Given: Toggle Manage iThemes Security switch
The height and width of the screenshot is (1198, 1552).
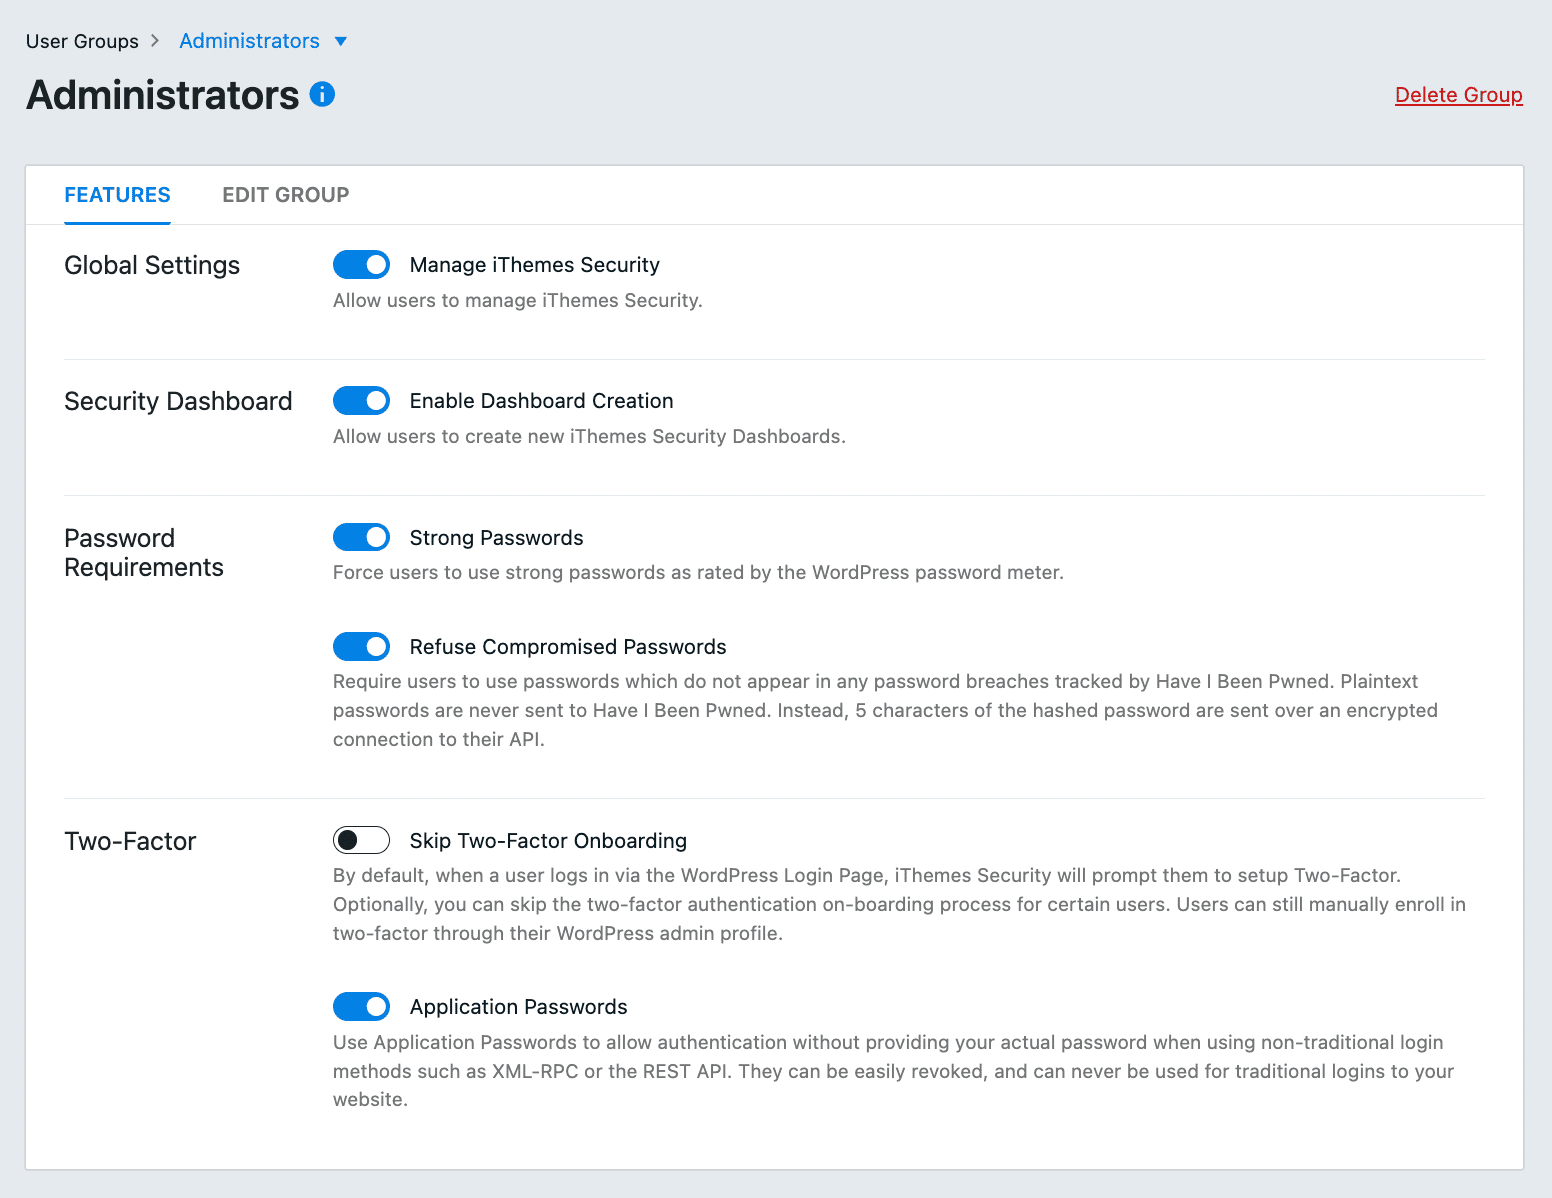Looking at the screenshot, I should point(361,265).
